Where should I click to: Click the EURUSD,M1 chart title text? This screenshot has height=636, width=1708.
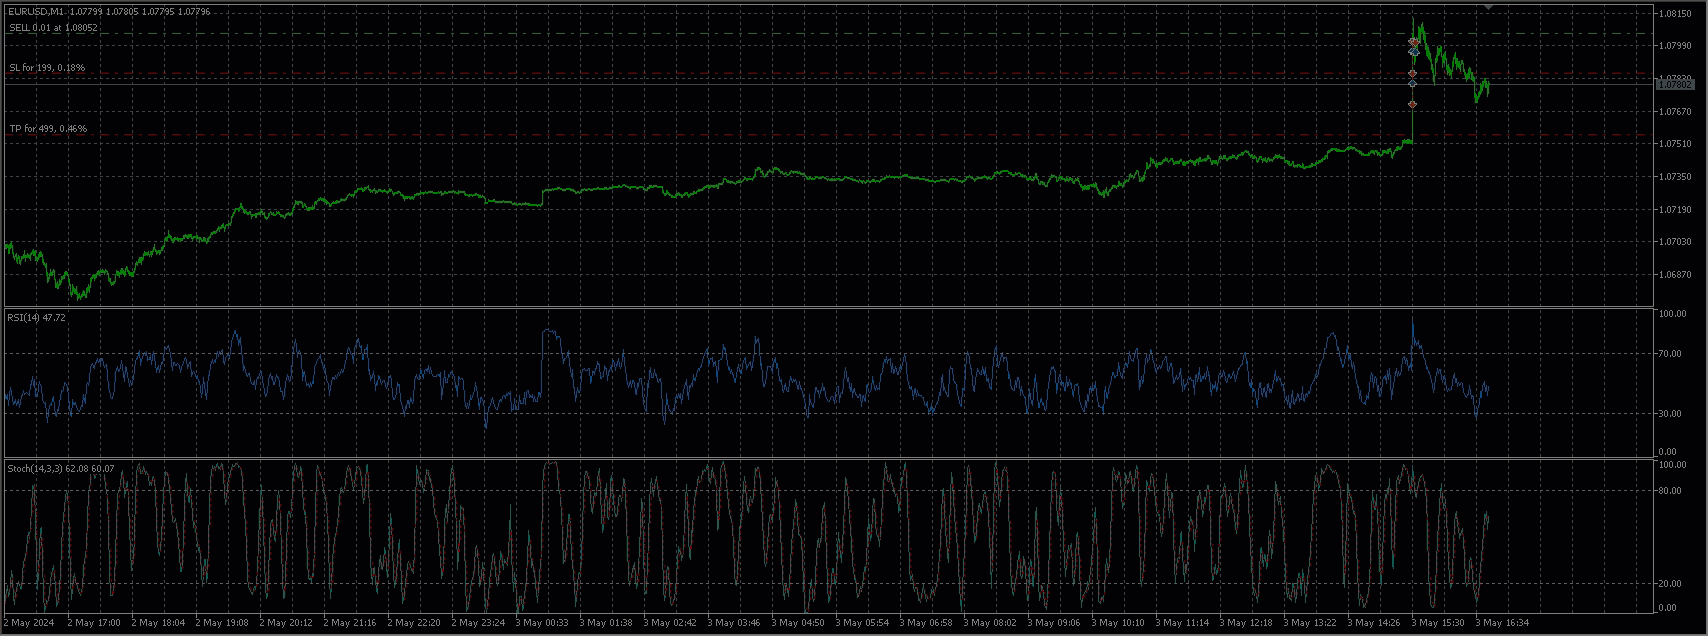coord(36,11)
